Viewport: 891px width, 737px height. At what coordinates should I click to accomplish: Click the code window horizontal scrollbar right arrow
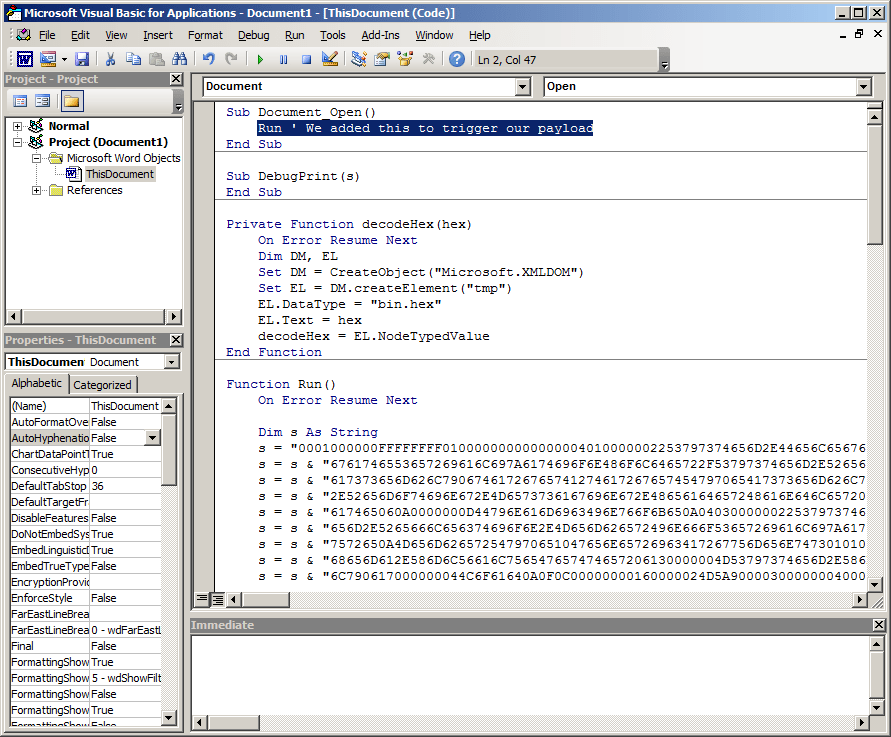(x=860, y=599)
